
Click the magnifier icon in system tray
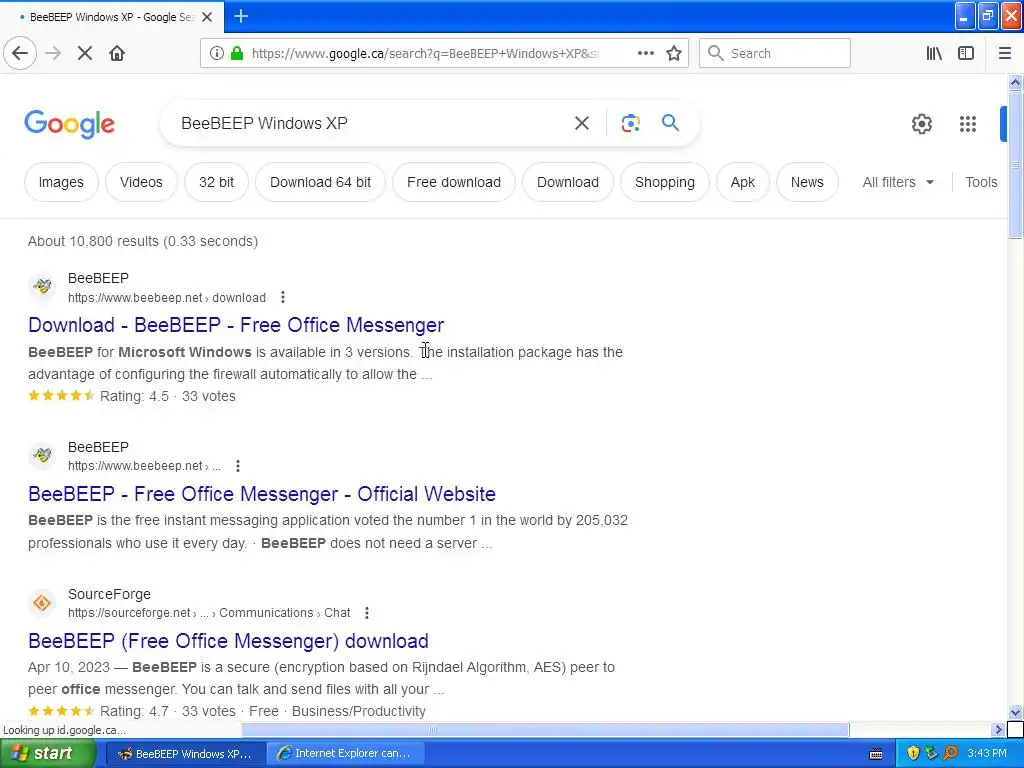pos(951,753)
